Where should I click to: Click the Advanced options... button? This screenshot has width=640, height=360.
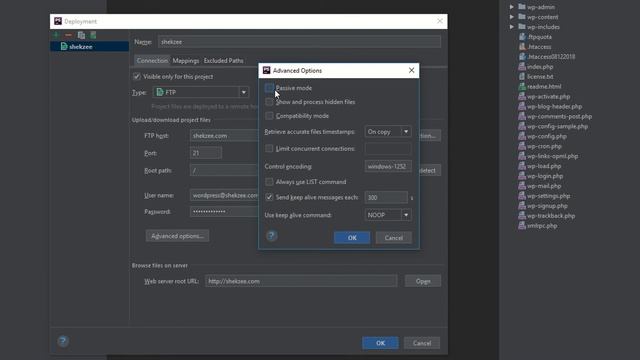(177, 236)
